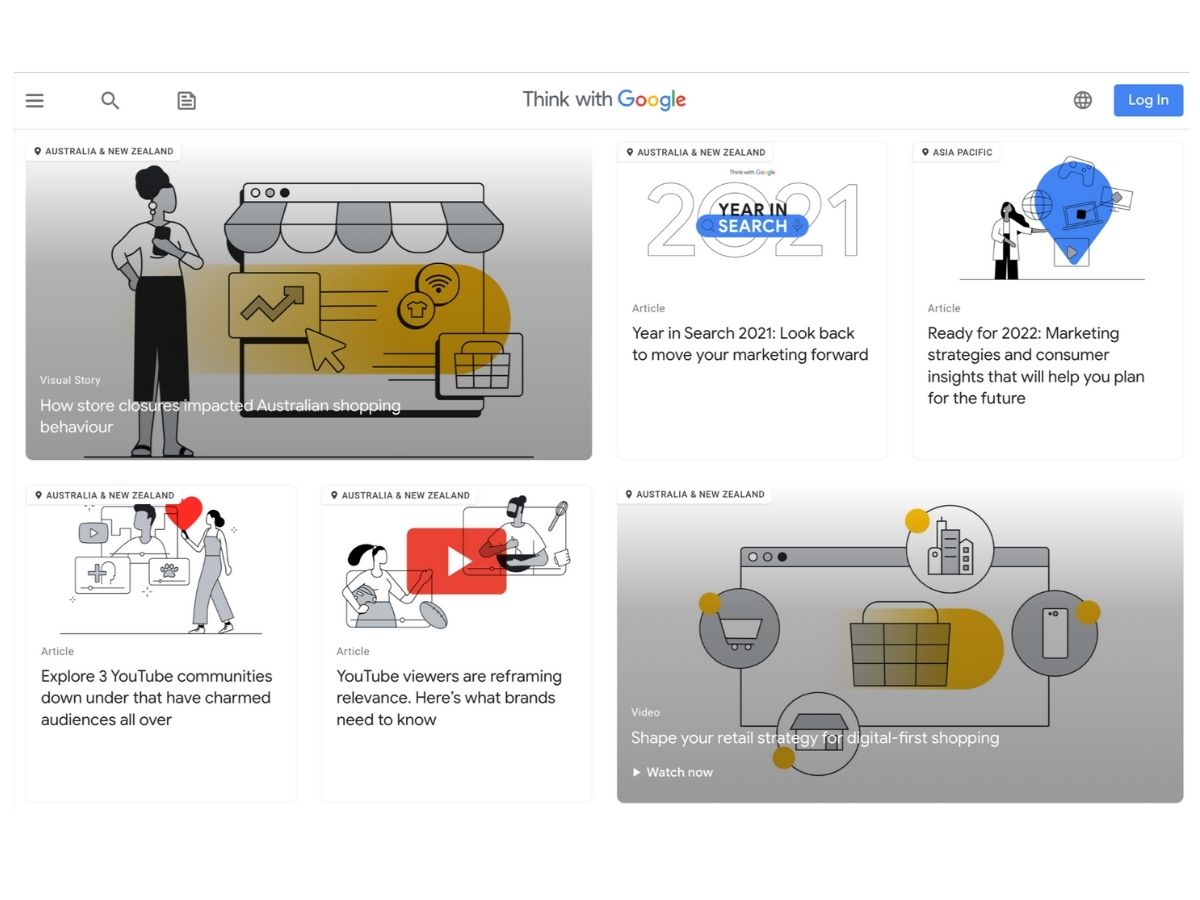Open the store closures visual story headline

(x=220, y=416)
